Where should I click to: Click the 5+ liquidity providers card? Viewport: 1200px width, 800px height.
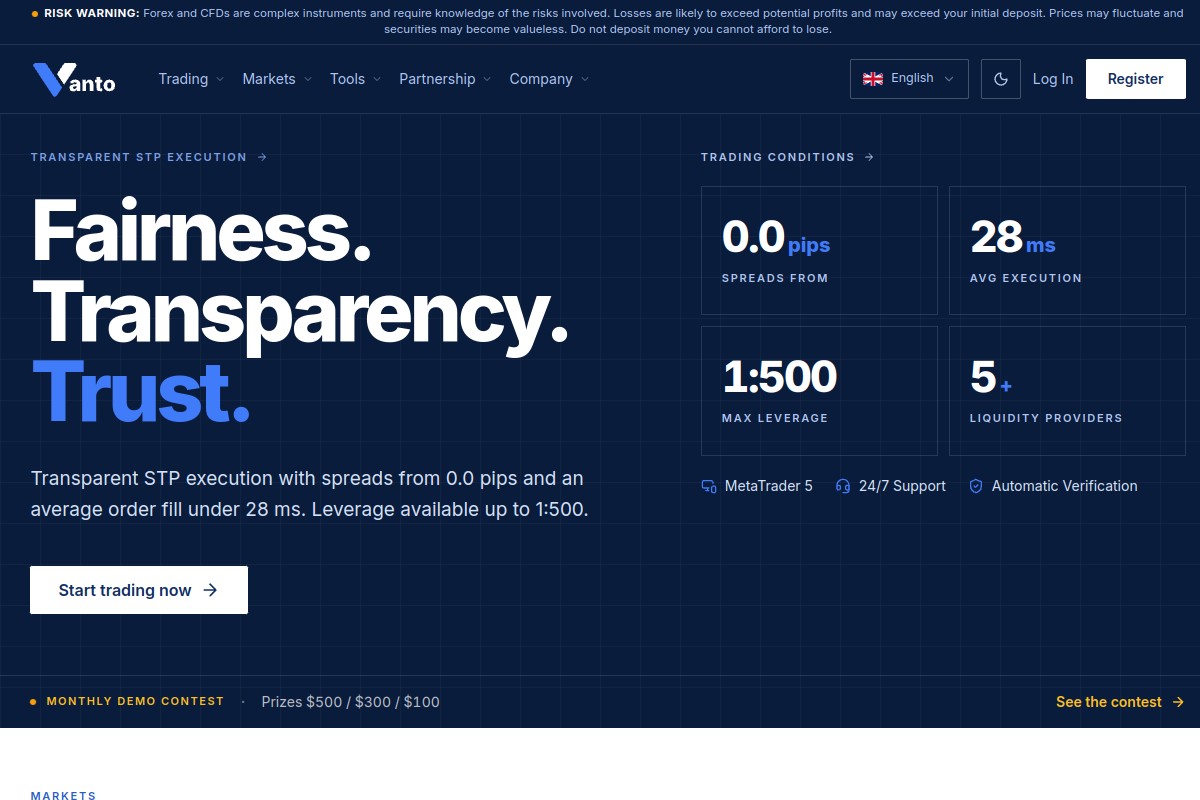coord(1067,391)
